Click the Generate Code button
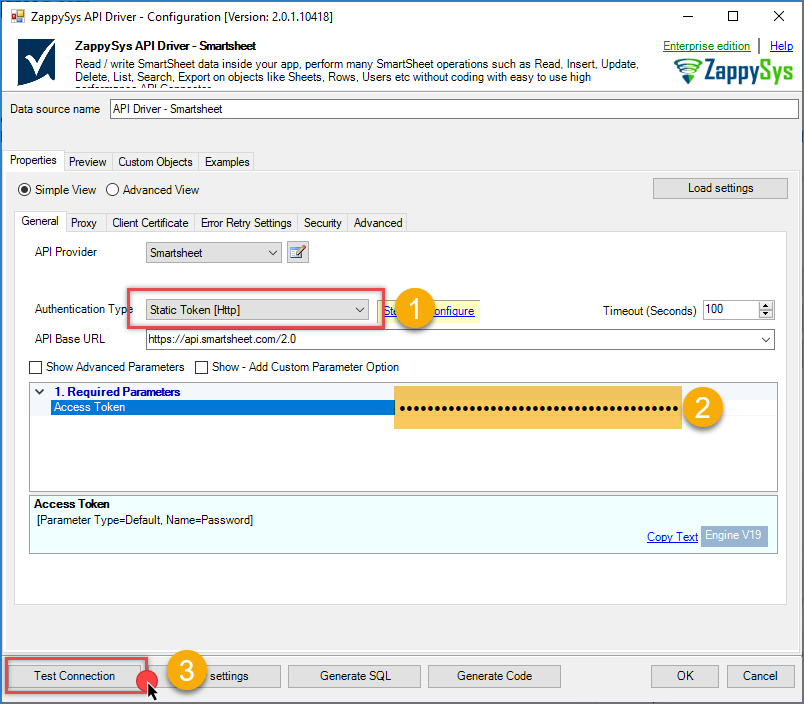 [494, 676]
